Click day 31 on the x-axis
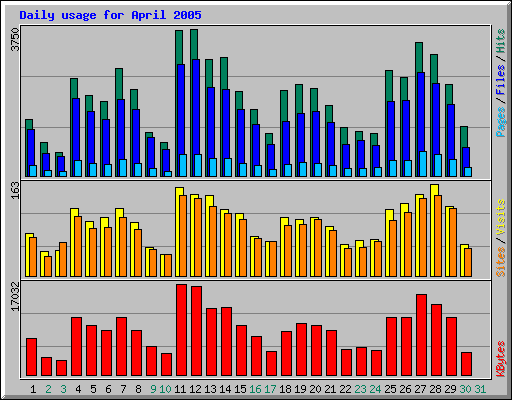 (x=480, y=389)
